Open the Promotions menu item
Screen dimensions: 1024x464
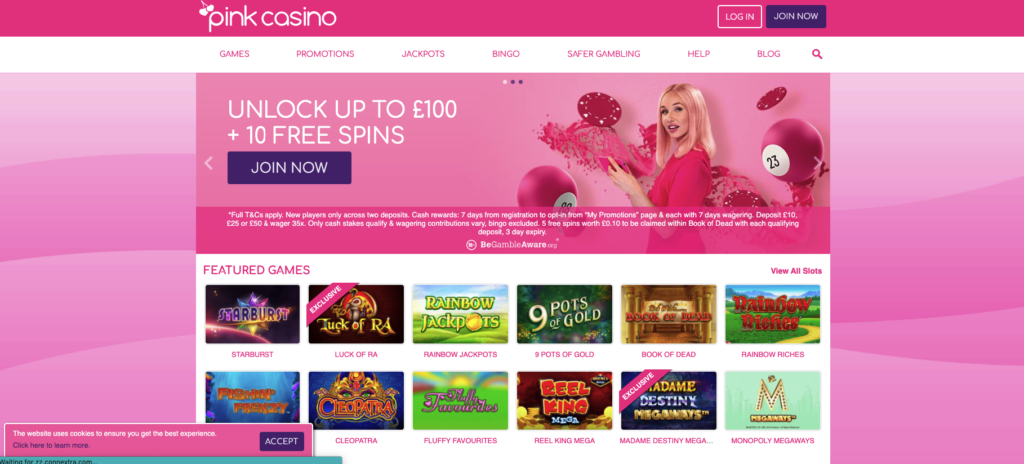click(x=325, y=54)
